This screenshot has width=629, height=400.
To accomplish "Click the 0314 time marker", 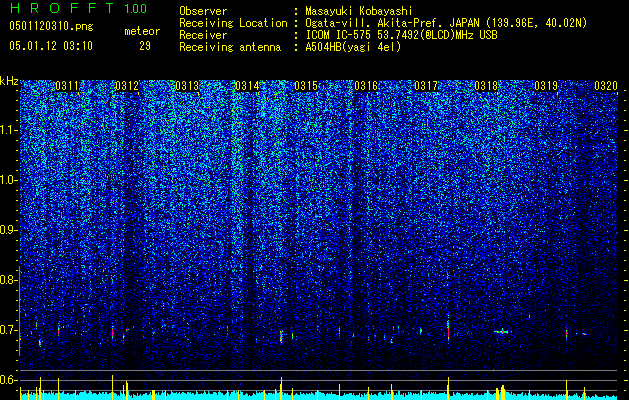I will (x=247, y=86).
